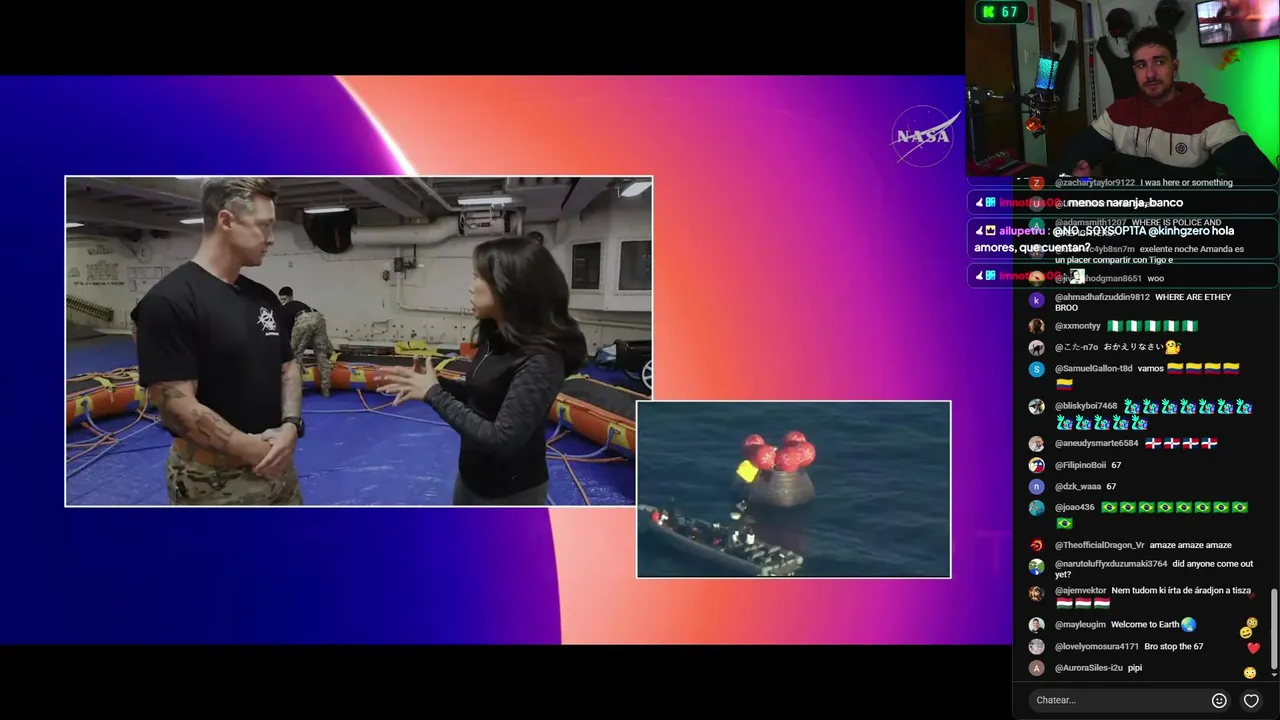Image resolution: width=1280 pixels, height=720 pixels.
Task: Click @joao436's avatar
Action: point(1036,508)
